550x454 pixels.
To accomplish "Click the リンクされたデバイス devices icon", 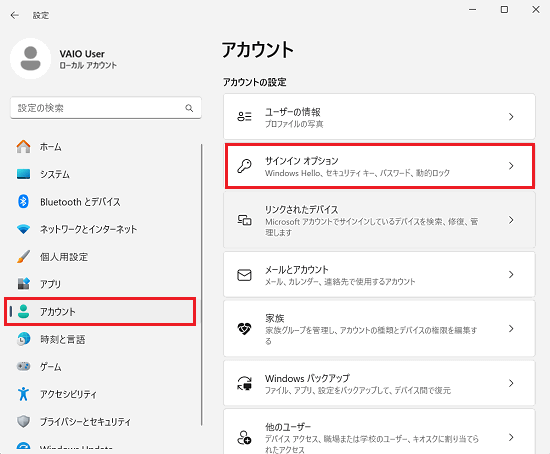I will 244,220.
